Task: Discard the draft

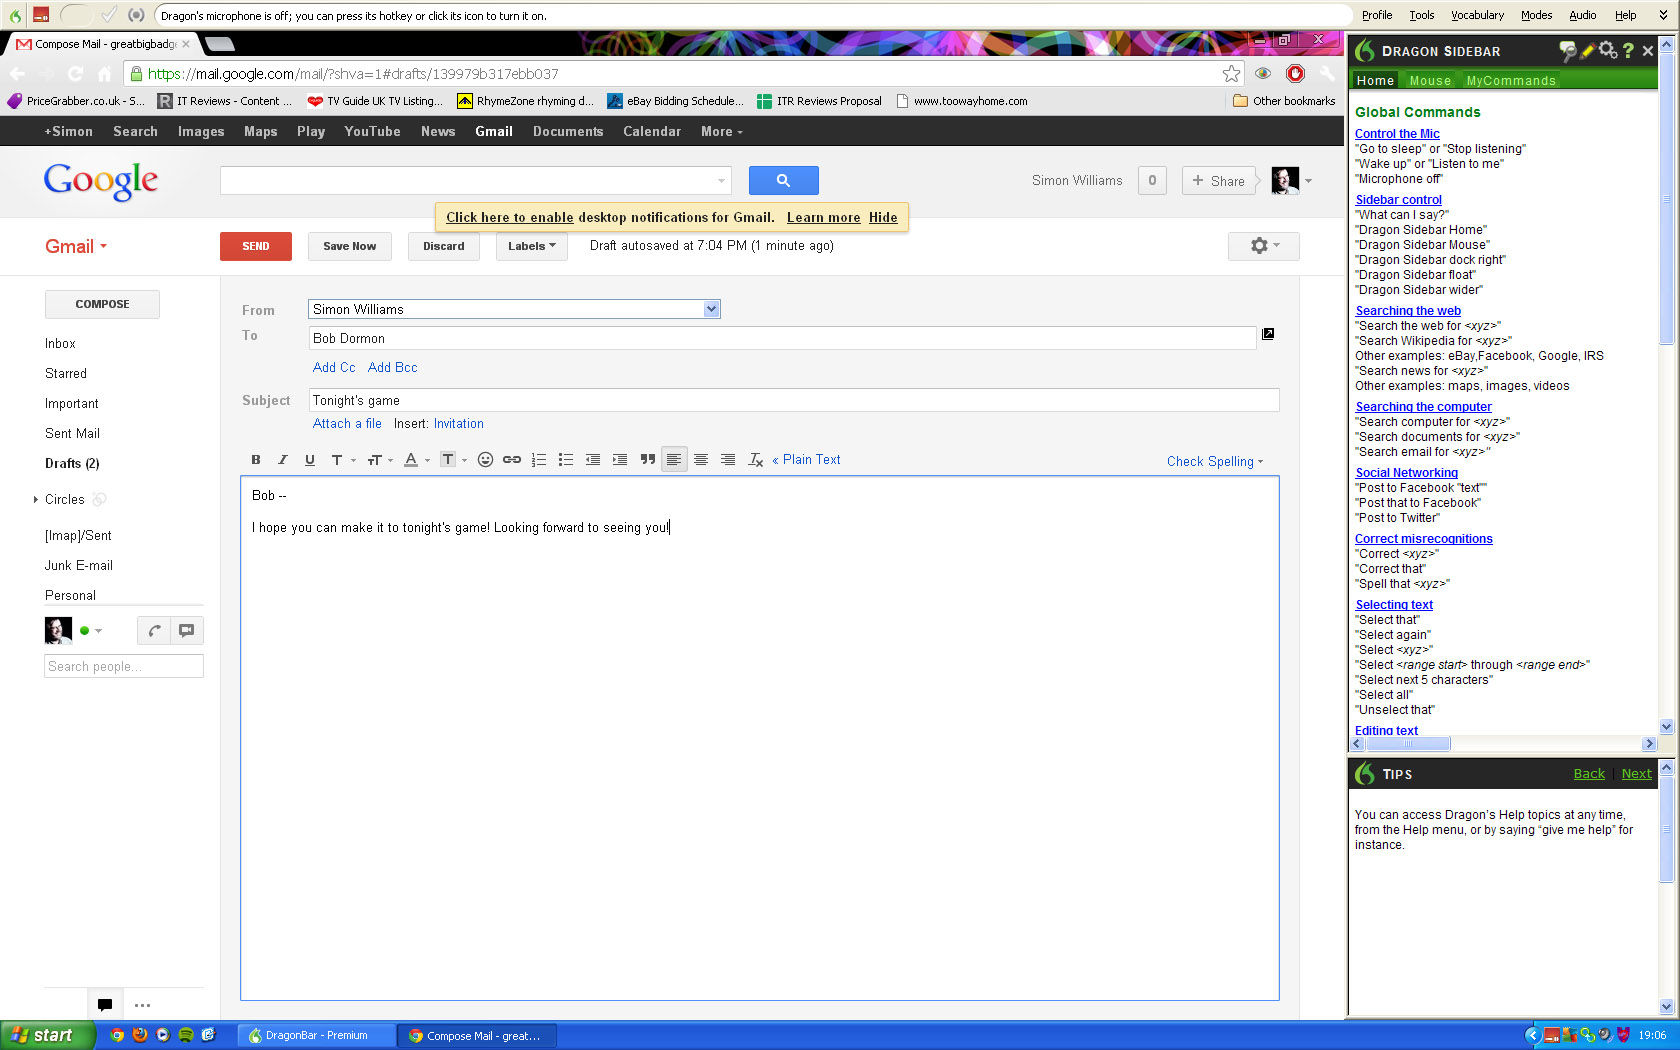Action: [444, 246]
